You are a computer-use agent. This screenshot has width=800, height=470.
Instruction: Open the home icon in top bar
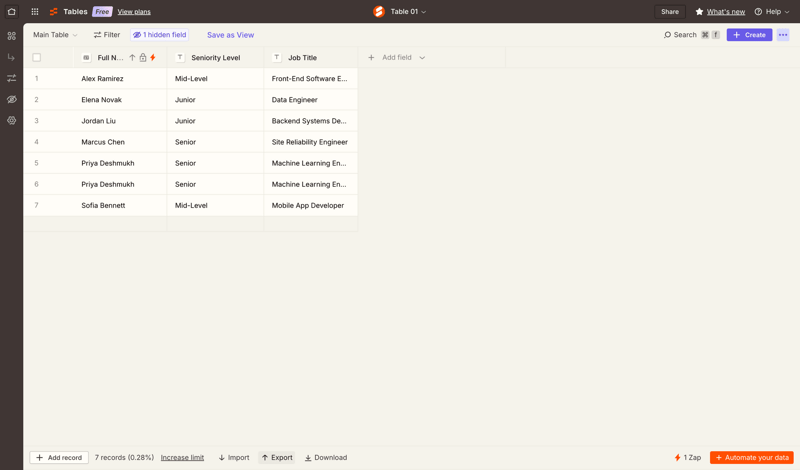tap(11, 11)
